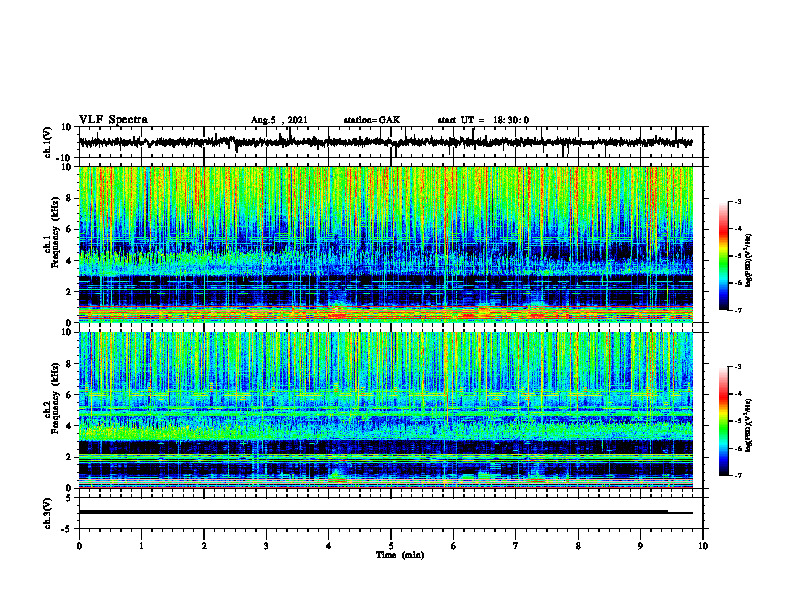Click time axis tick label '3'
The width and height of the screenshot is (792, 612).
point(266,546)
